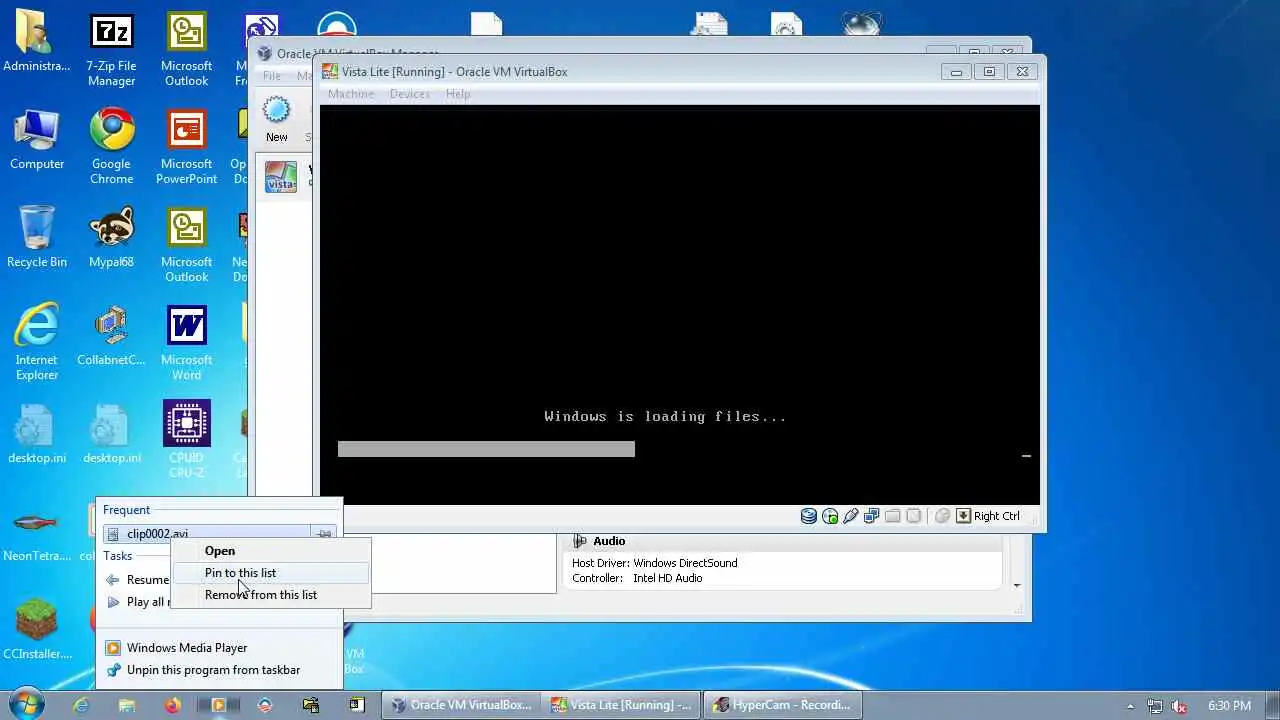Click the network tray icon
Viewport: 1280px width, 720px height.
[x=1155, y=705]
